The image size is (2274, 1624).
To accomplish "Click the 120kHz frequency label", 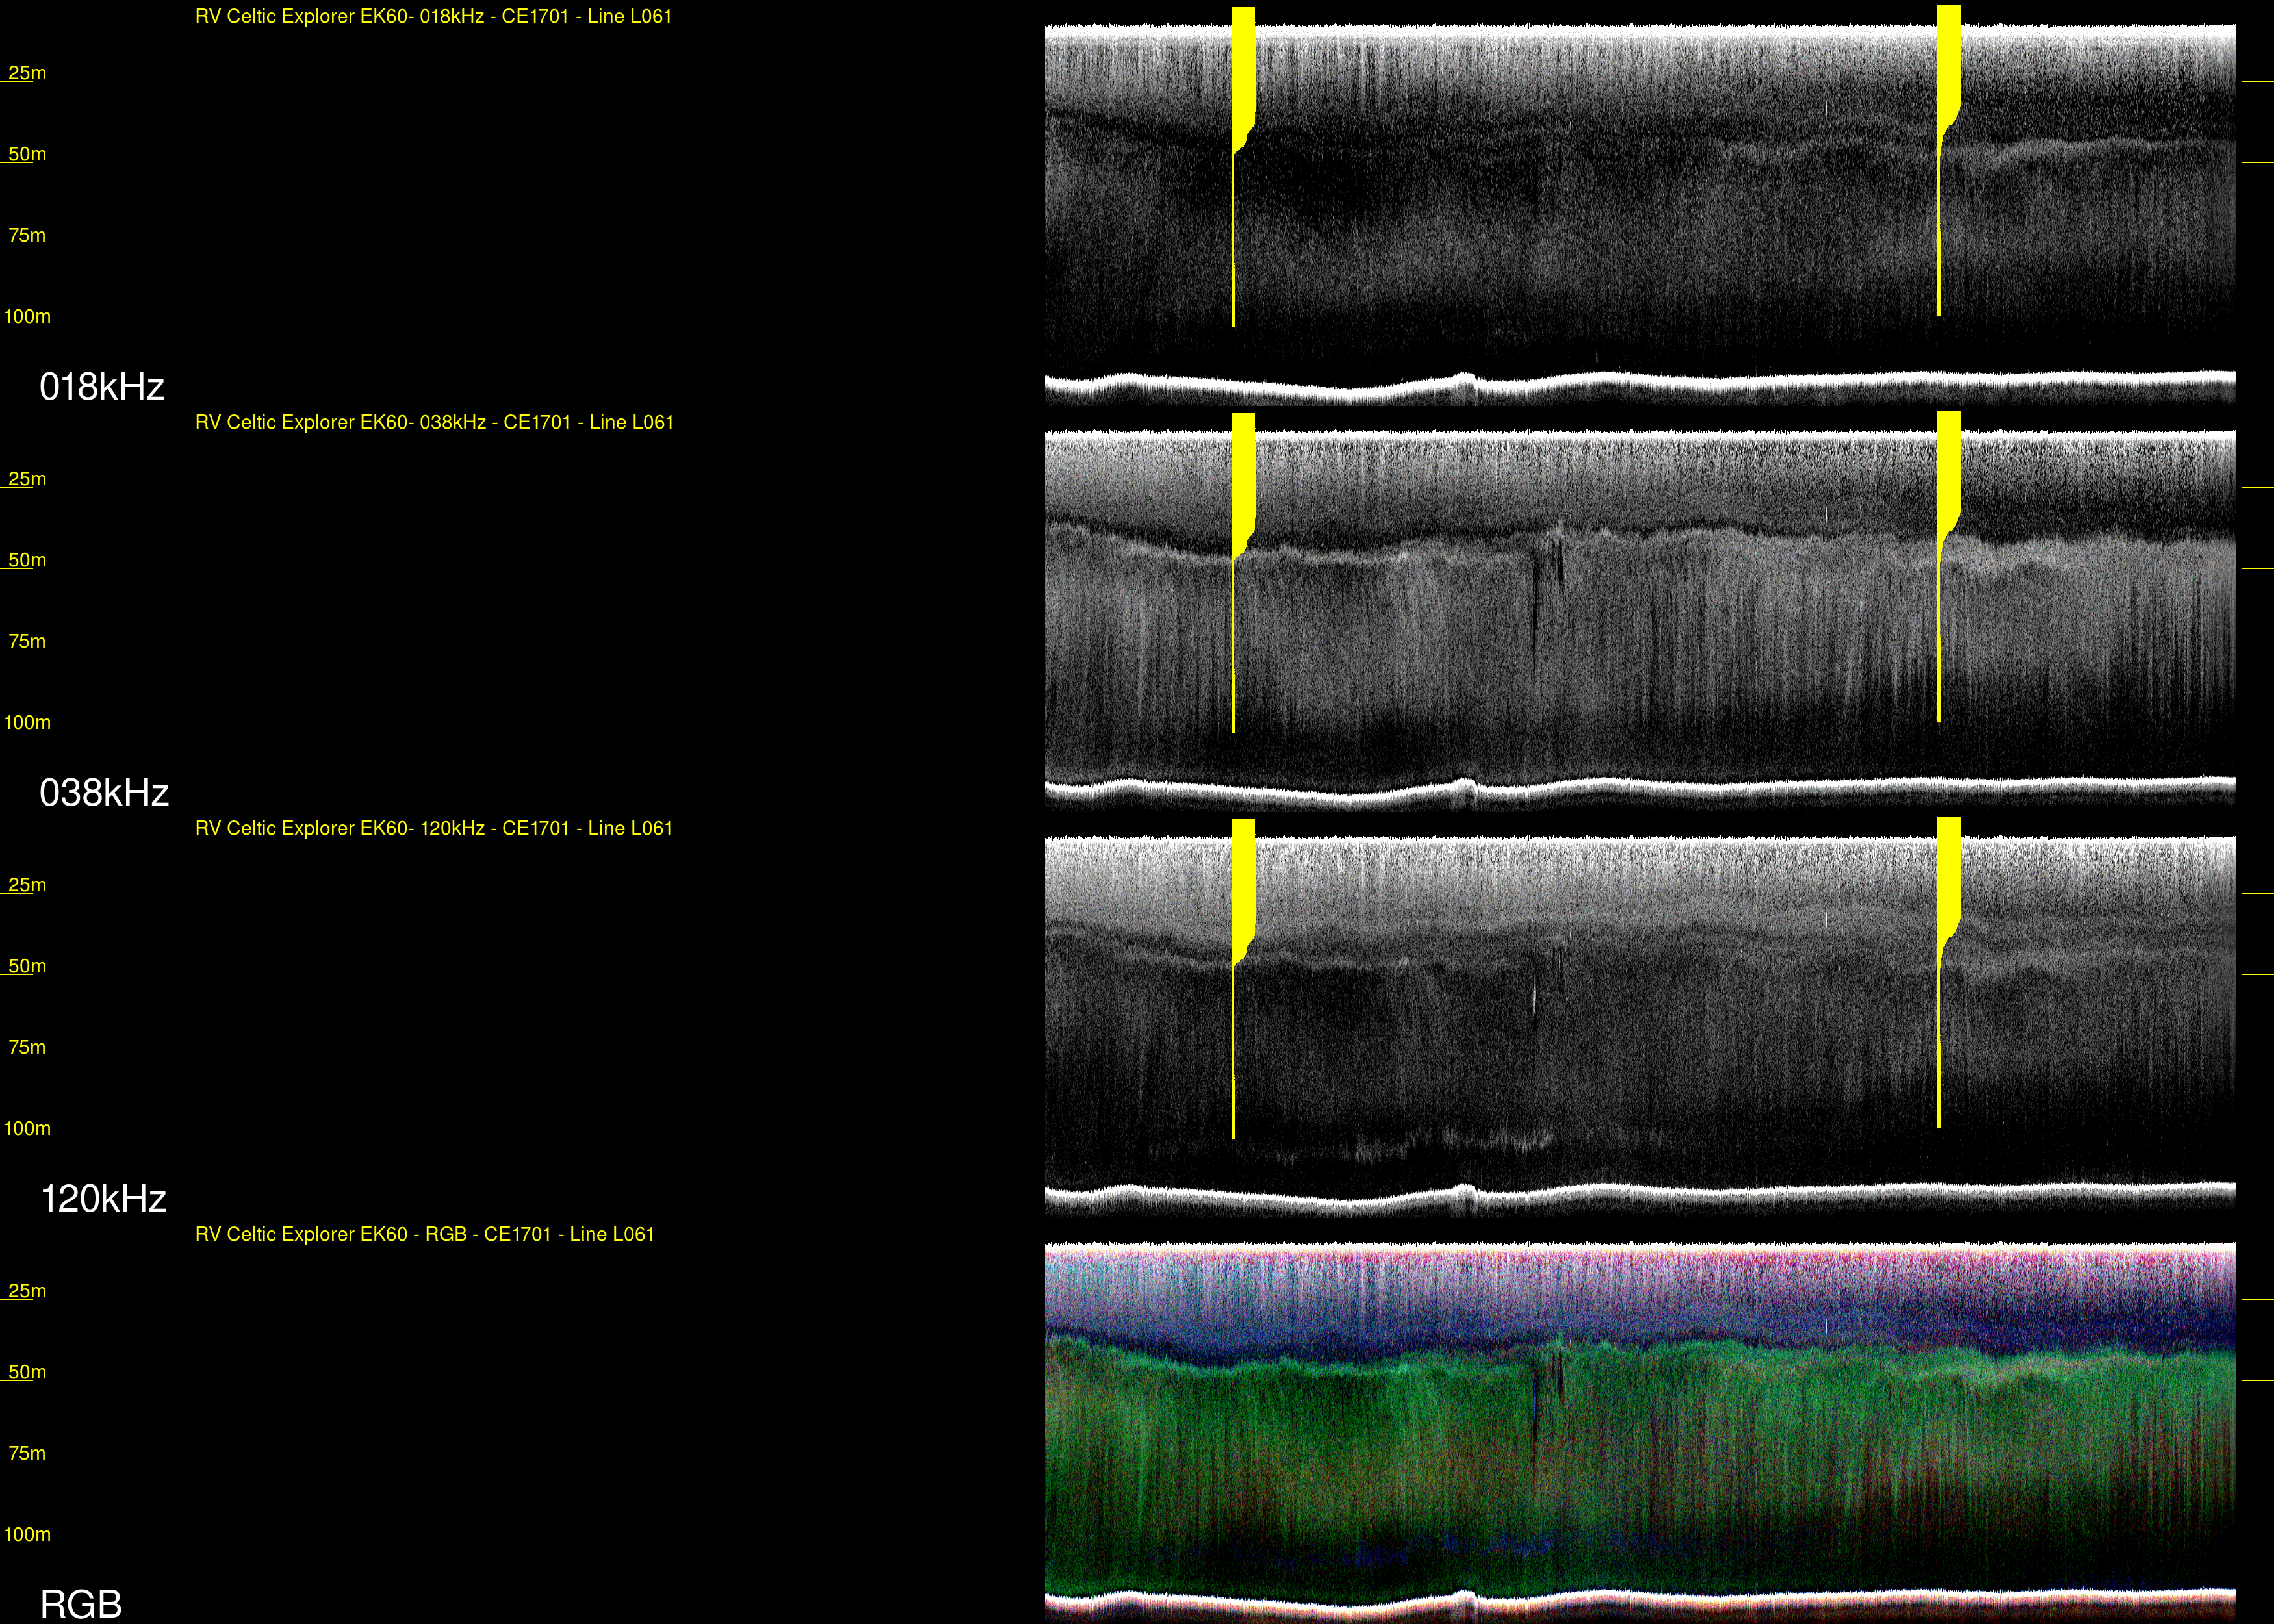I will click(103, 1199).
